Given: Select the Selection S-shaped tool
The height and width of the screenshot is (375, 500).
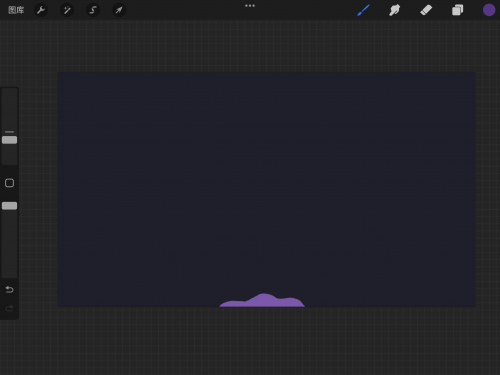Looking at the screenshot, I should (x=93, y=10).
